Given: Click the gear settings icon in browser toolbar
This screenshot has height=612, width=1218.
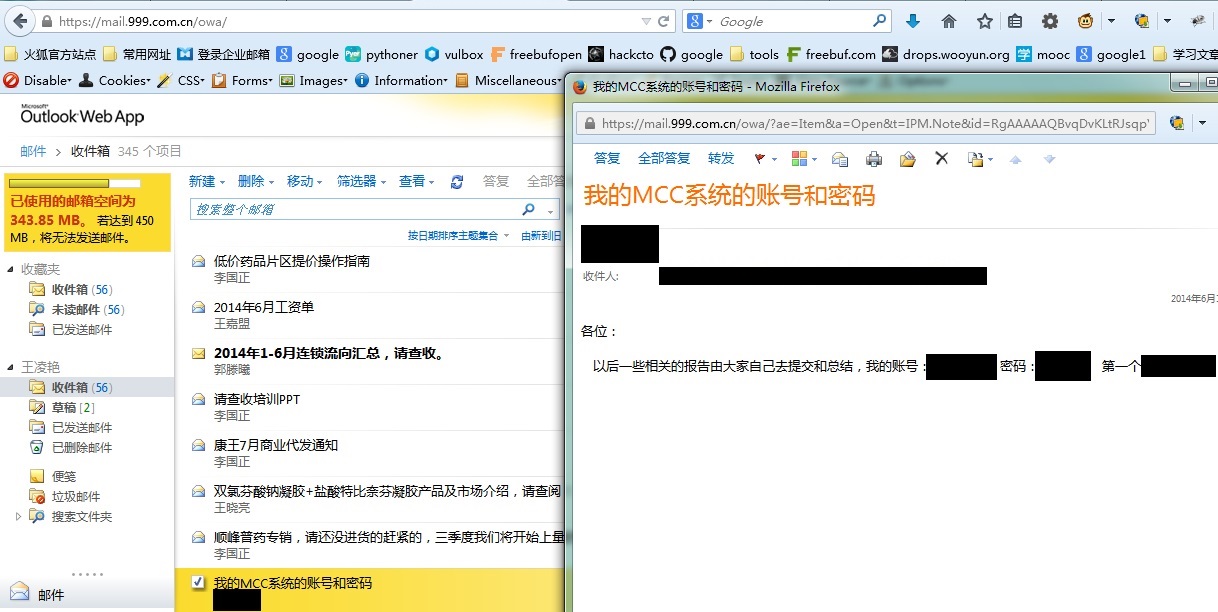Looking at the screenshot, I should coord(1050,21).
